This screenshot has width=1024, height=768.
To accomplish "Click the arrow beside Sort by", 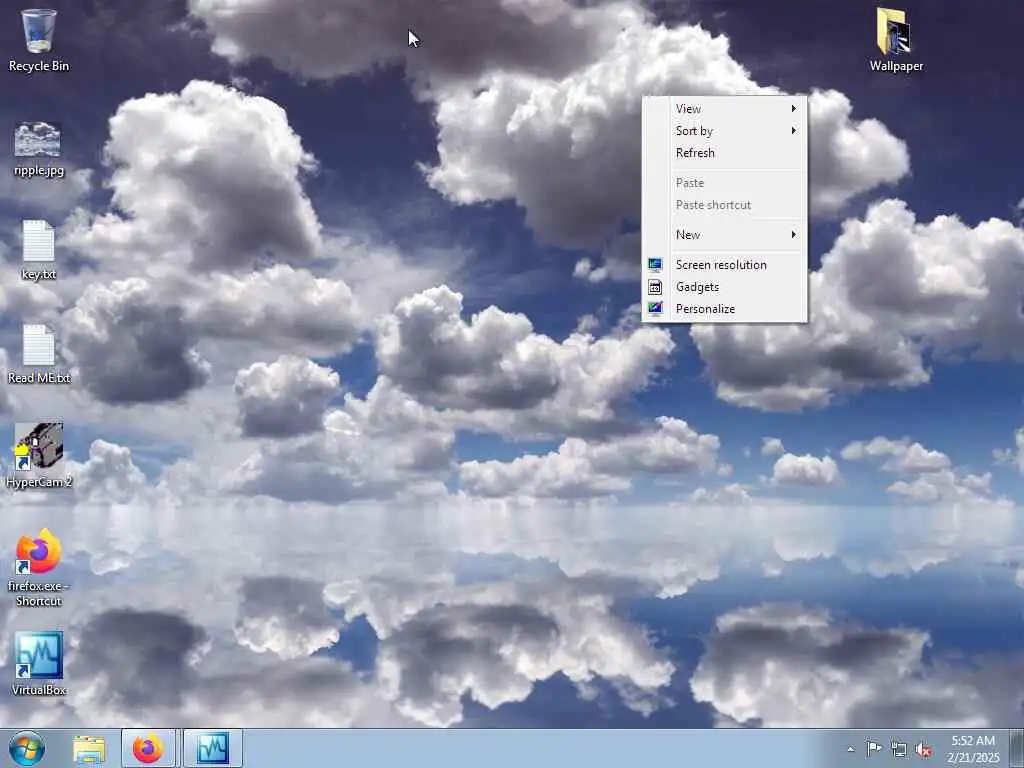I will [x=793, y=131].
